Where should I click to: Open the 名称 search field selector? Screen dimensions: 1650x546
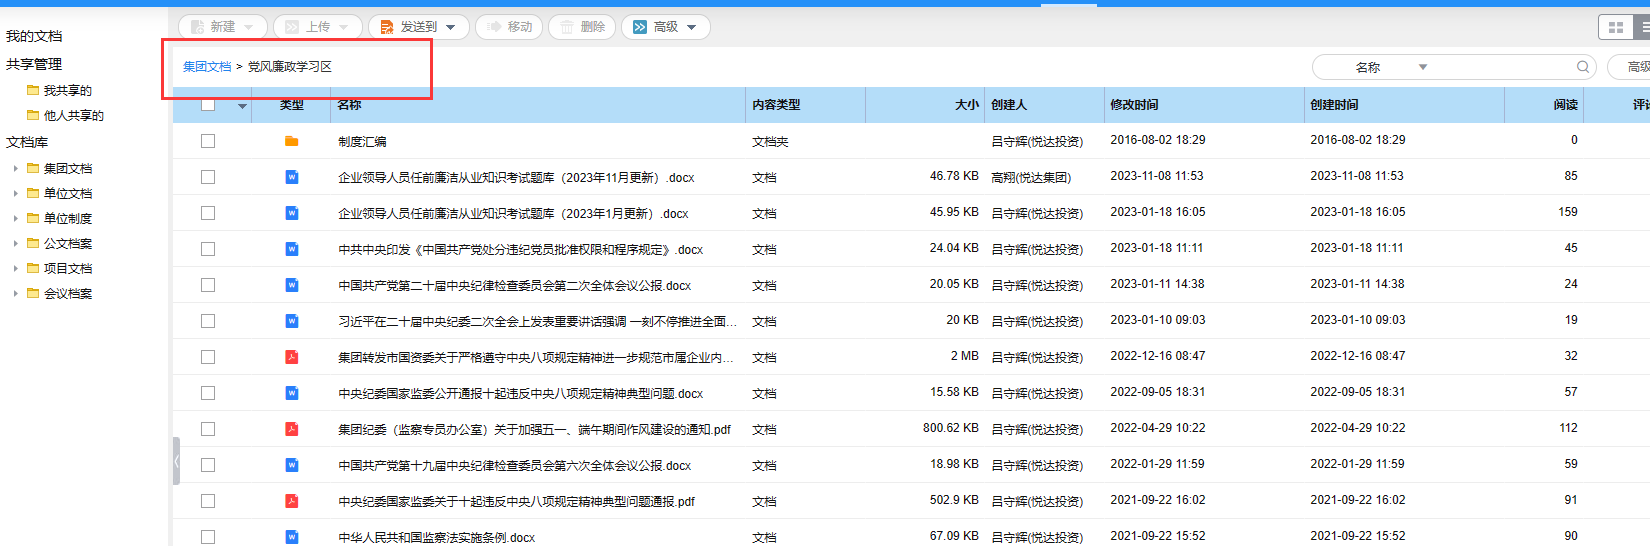(1390, 67)
